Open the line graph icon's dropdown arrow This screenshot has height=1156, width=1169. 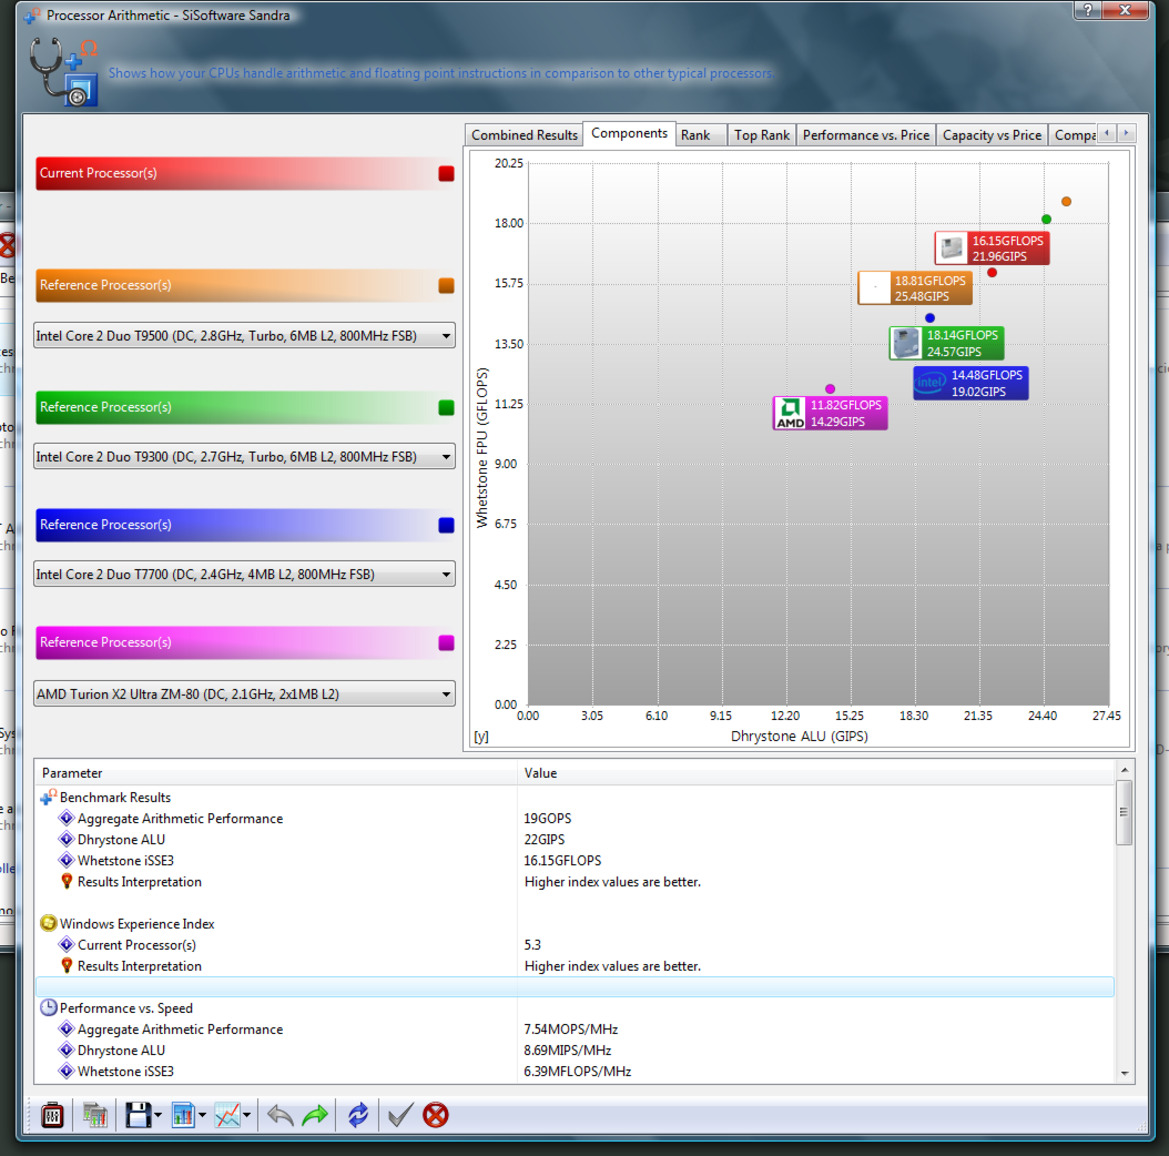click(x=247, y=1116)
